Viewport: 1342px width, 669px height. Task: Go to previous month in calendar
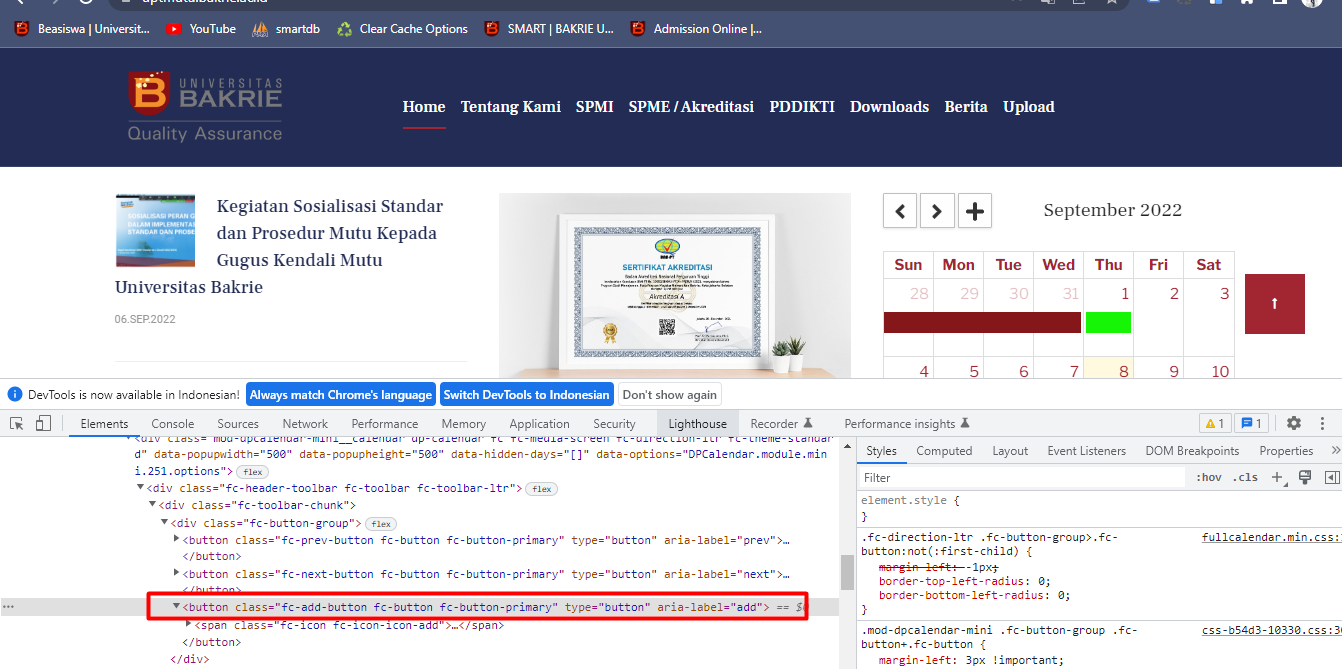coord(900,211)
